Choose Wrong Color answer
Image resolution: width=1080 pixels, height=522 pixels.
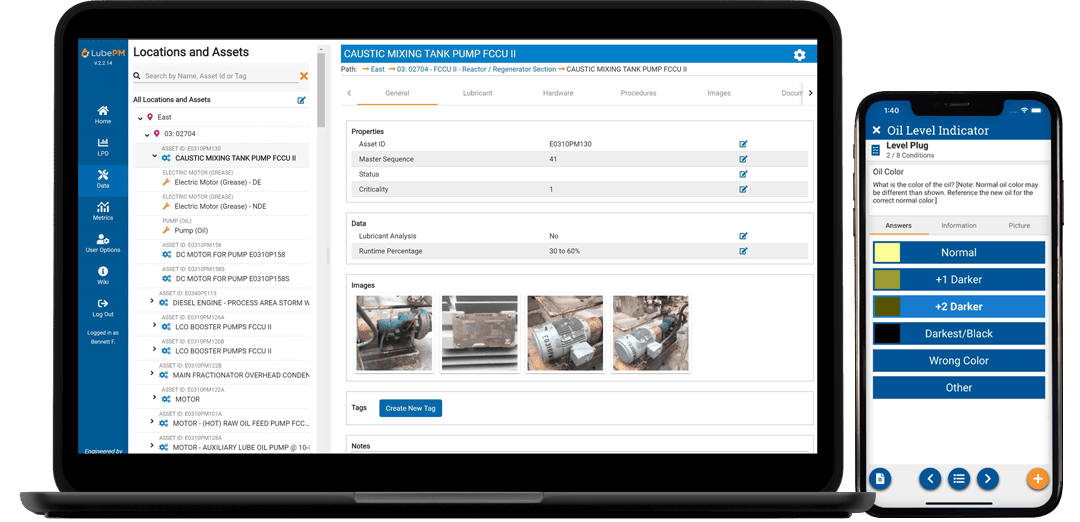(959, 360)
